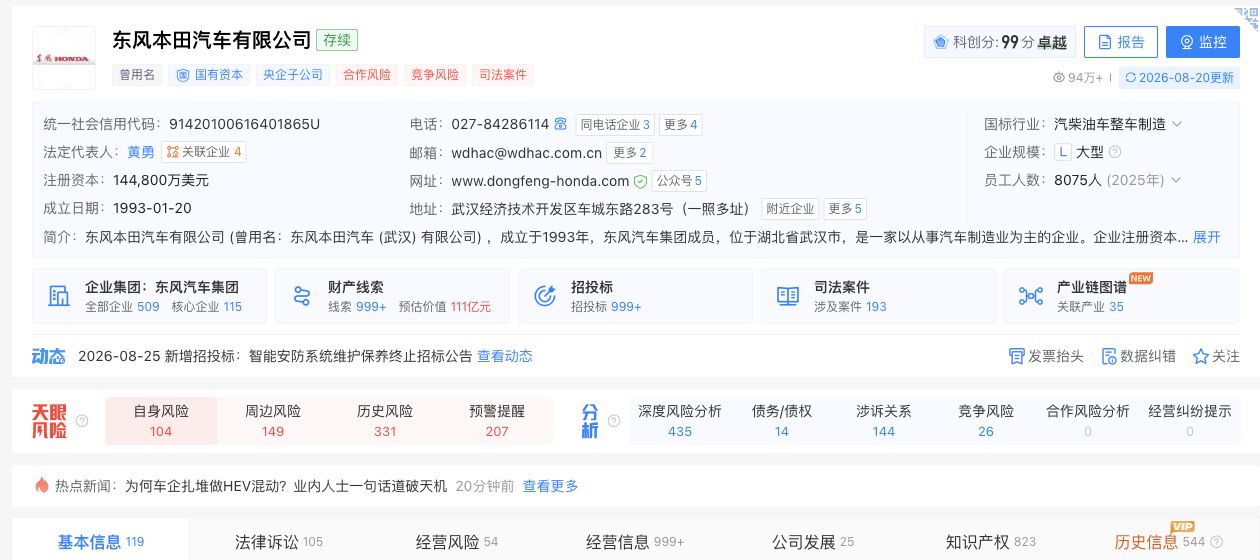
Task: Open 债务/债权 14 analysis
Action: click(782, 421)
